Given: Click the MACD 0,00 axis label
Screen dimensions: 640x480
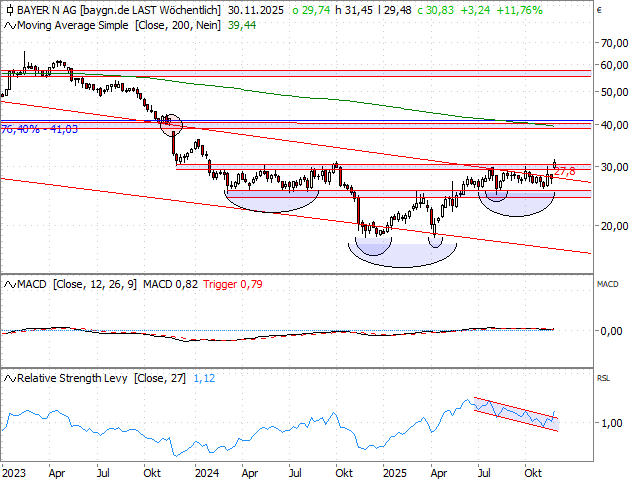Looking at the screenshot, I should tap(611, 331).
